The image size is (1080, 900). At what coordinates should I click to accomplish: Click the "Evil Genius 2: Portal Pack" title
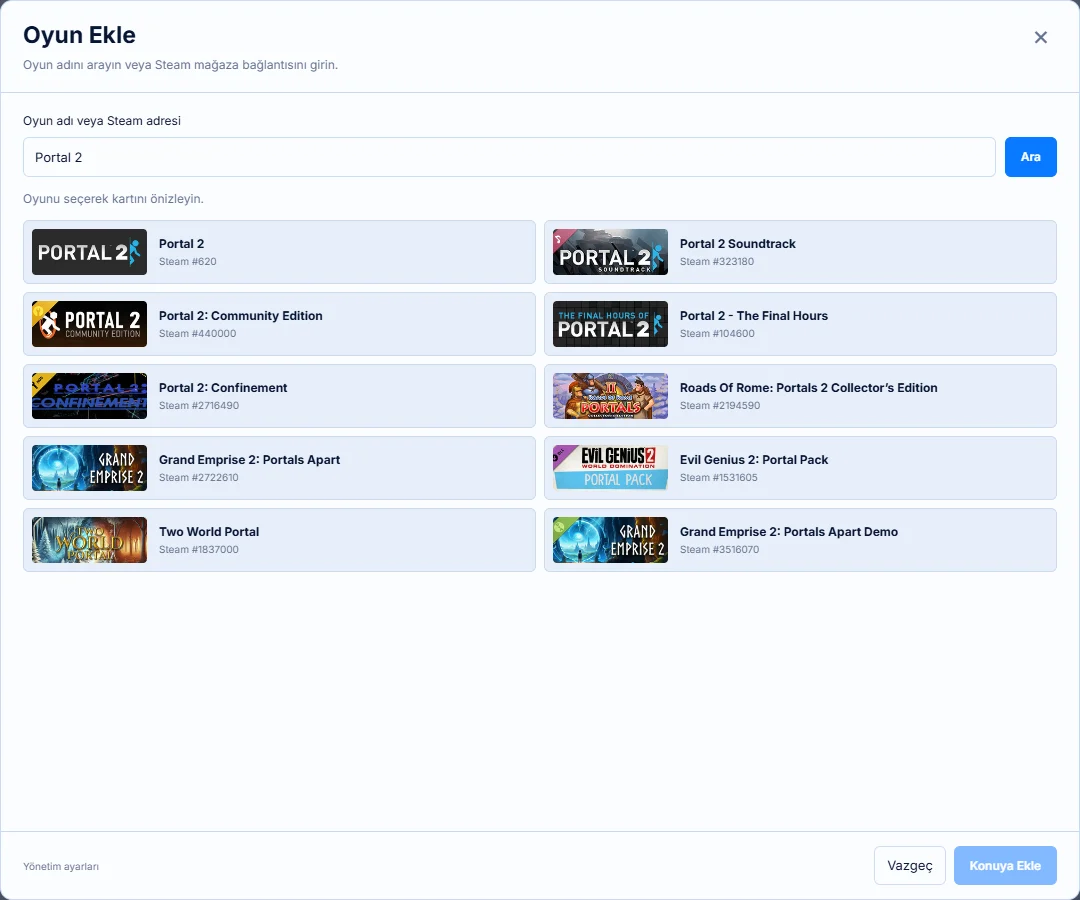pyautogui.click(x=754, y=459)
